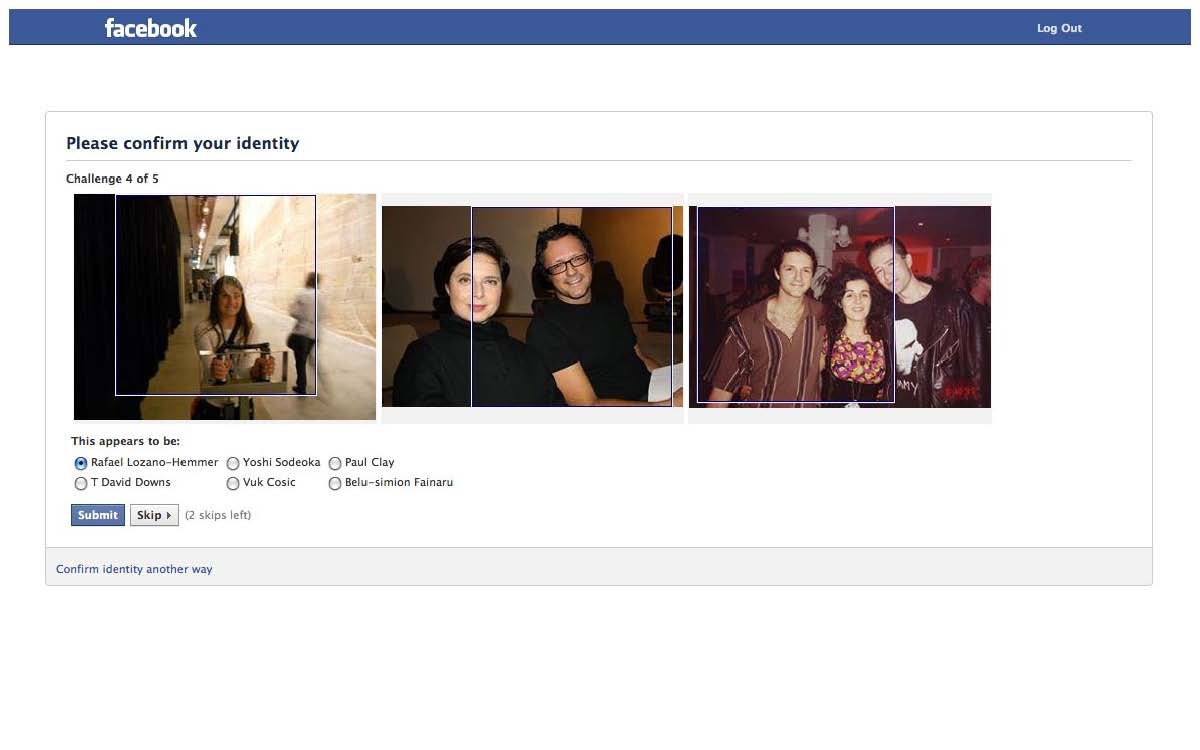This screenshot has height=750, width=1200.
Task: Select Rafael Lozano-Hemmer radio option
Action: point(81,463)
